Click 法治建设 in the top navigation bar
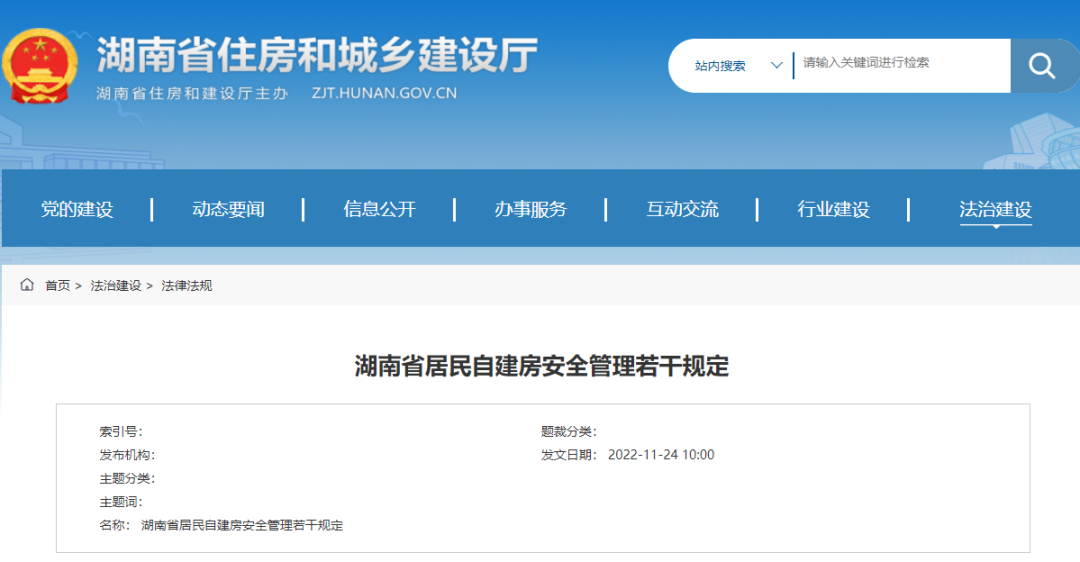The image size is (1080, 562). coord(995,209)
